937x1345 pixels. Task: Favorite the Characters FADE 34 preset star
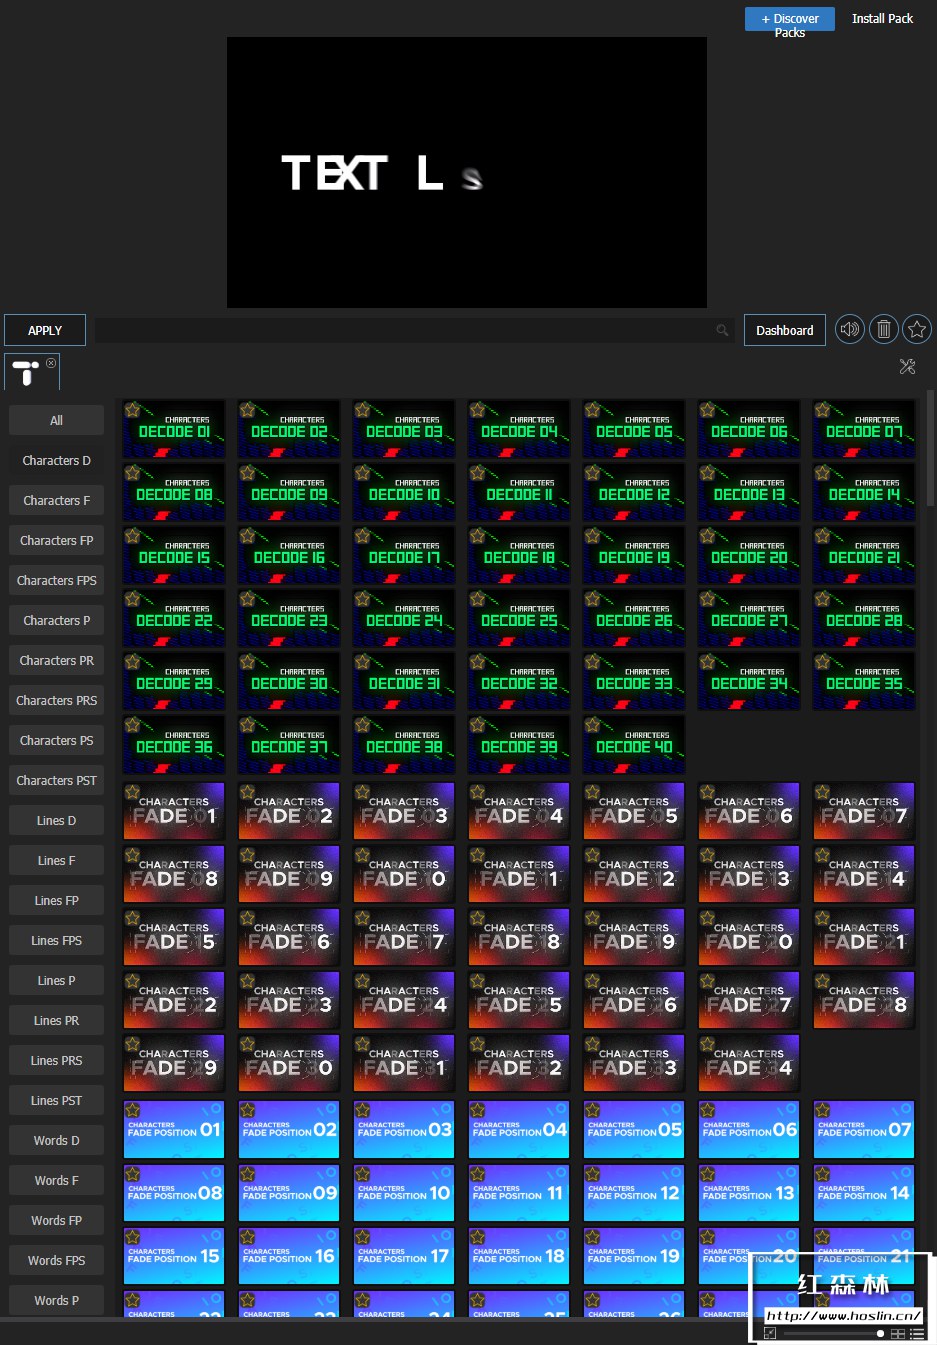pos(707,1044)
